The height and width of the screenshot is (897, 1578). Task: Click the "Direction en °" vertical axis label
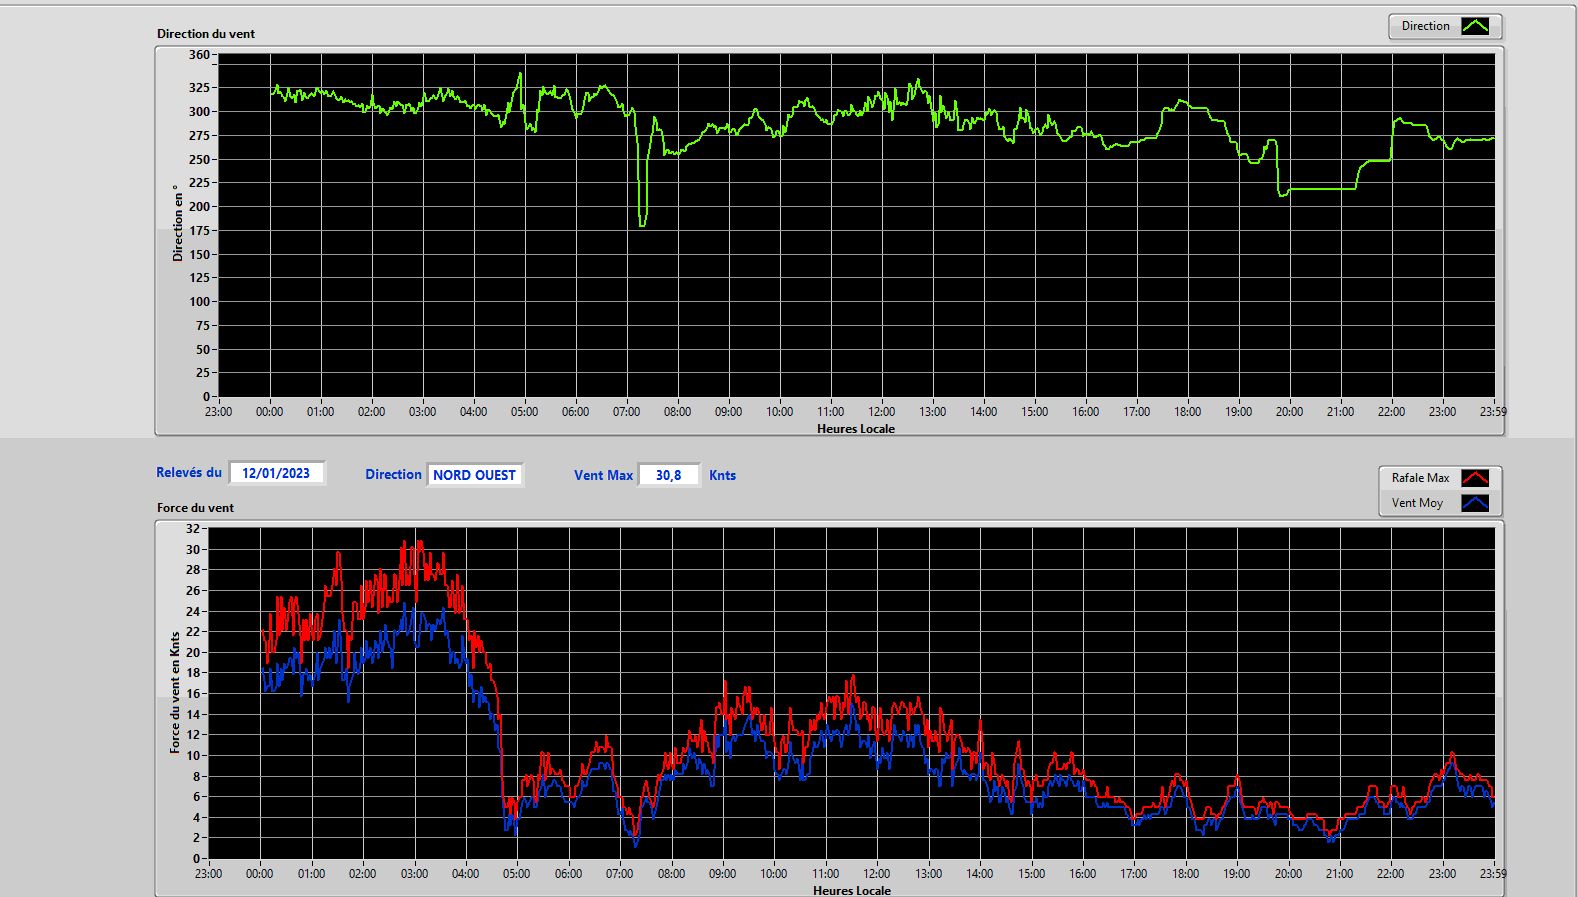(x=178, y=223)
